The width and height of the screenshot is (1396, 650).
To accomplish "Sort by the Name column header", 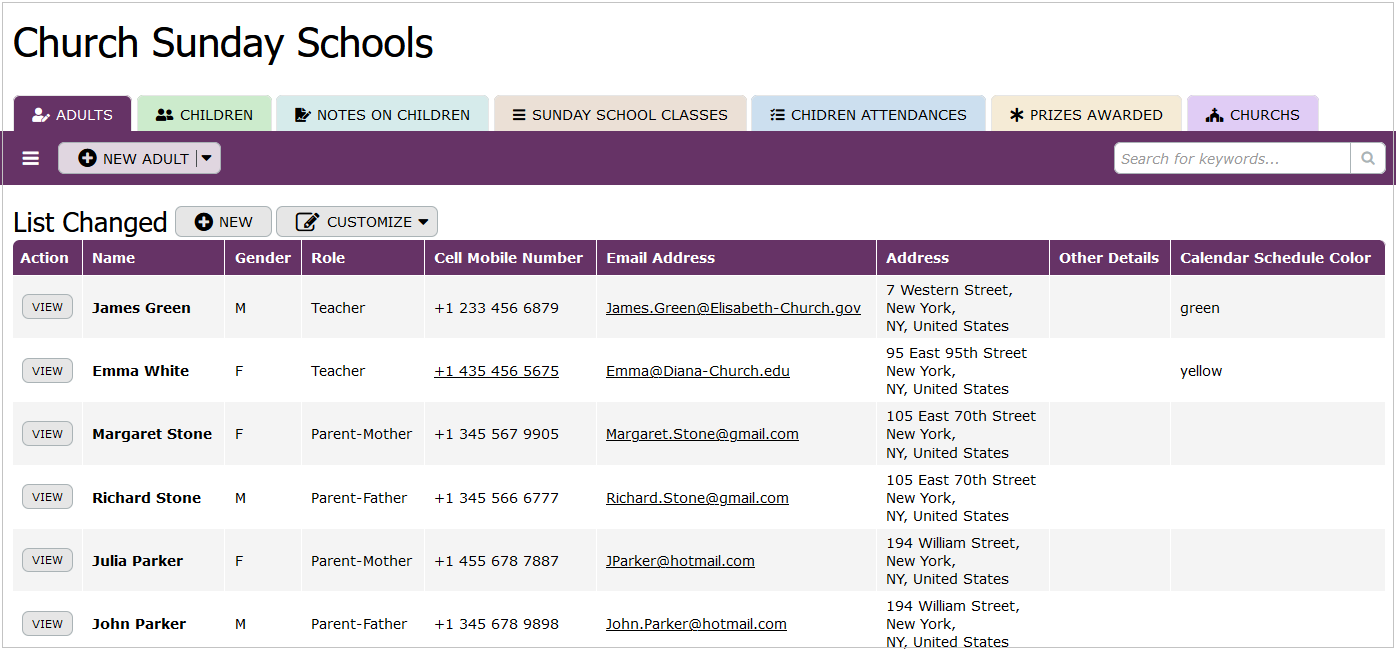I will [113, 258].
